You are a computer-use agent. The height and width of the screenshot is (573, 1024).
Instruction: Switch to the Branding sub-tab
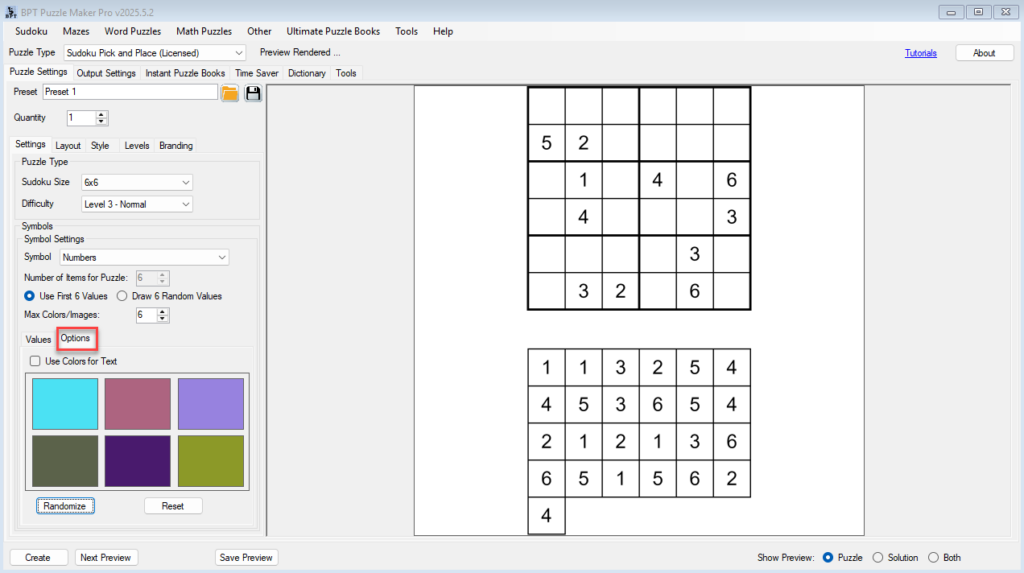[176, 146]
